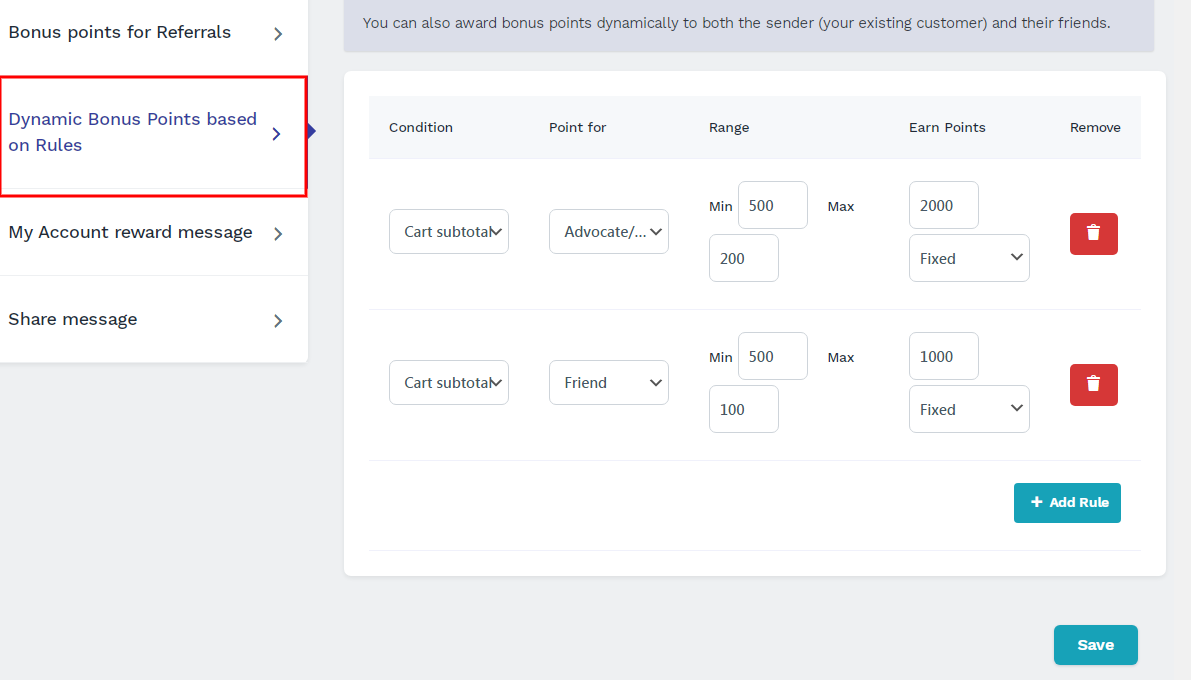
Task: Open Fixed type dropdown under 1000 points
Action: [x=969, y=409]
